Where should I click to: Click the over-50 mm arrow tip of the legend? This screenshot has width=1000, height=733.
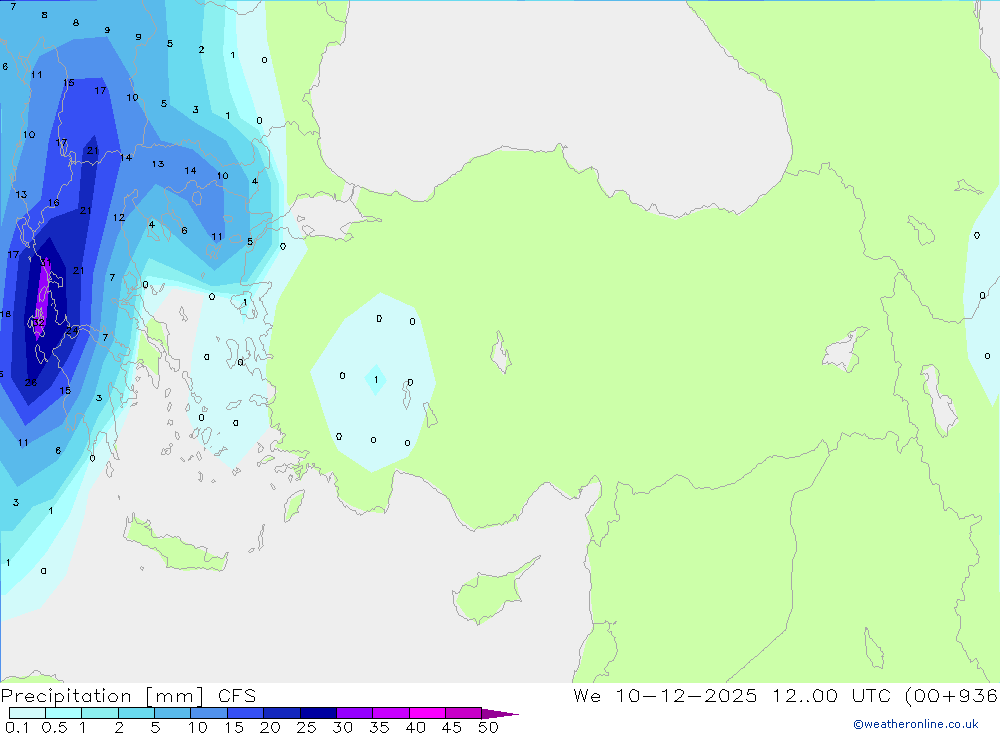click(499, 714)
